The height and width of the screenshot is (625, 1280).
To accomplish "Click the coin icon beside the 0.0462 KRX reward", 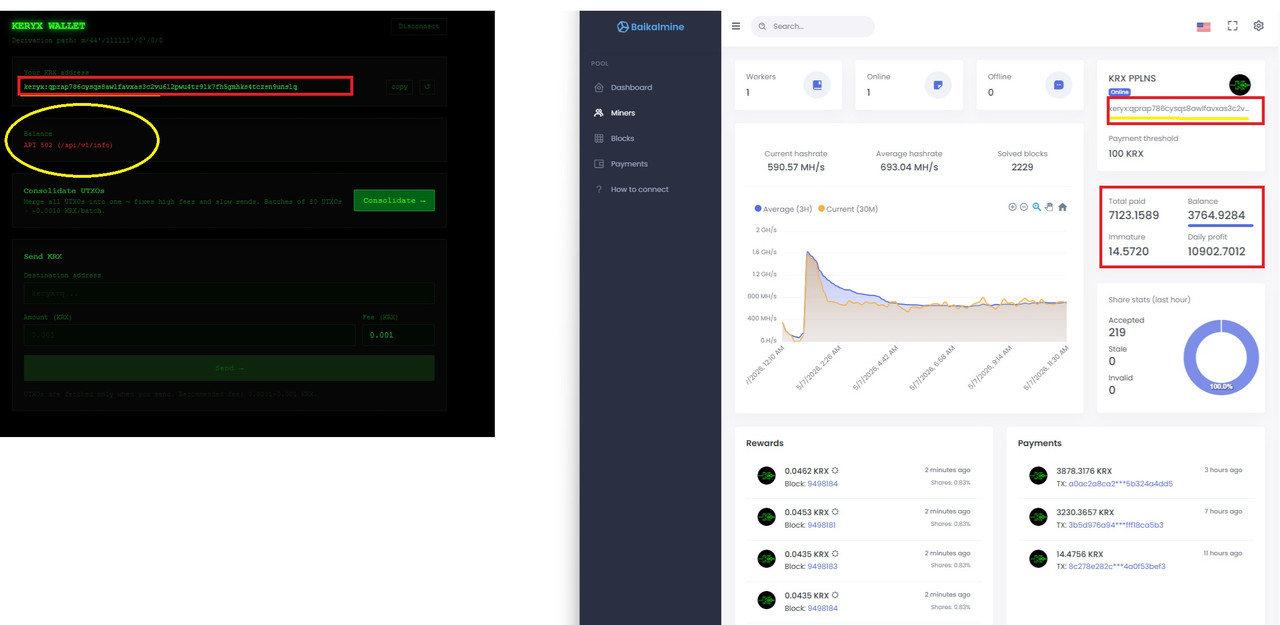I will 766,476.
